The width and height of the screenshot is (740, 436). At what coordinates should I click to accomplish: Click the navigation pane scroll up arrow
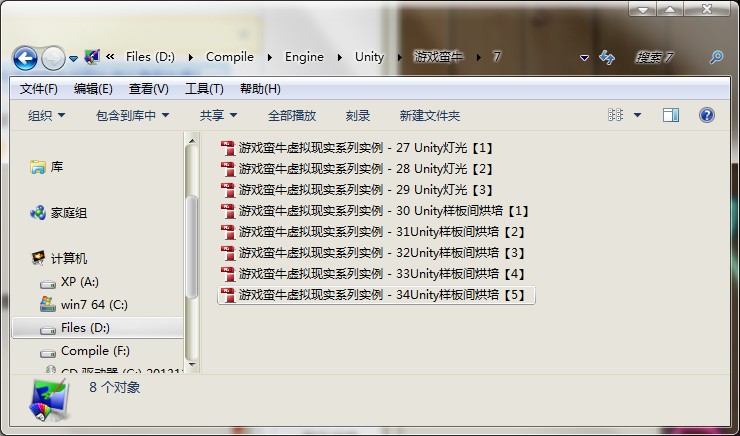click(x=192, y=141)
